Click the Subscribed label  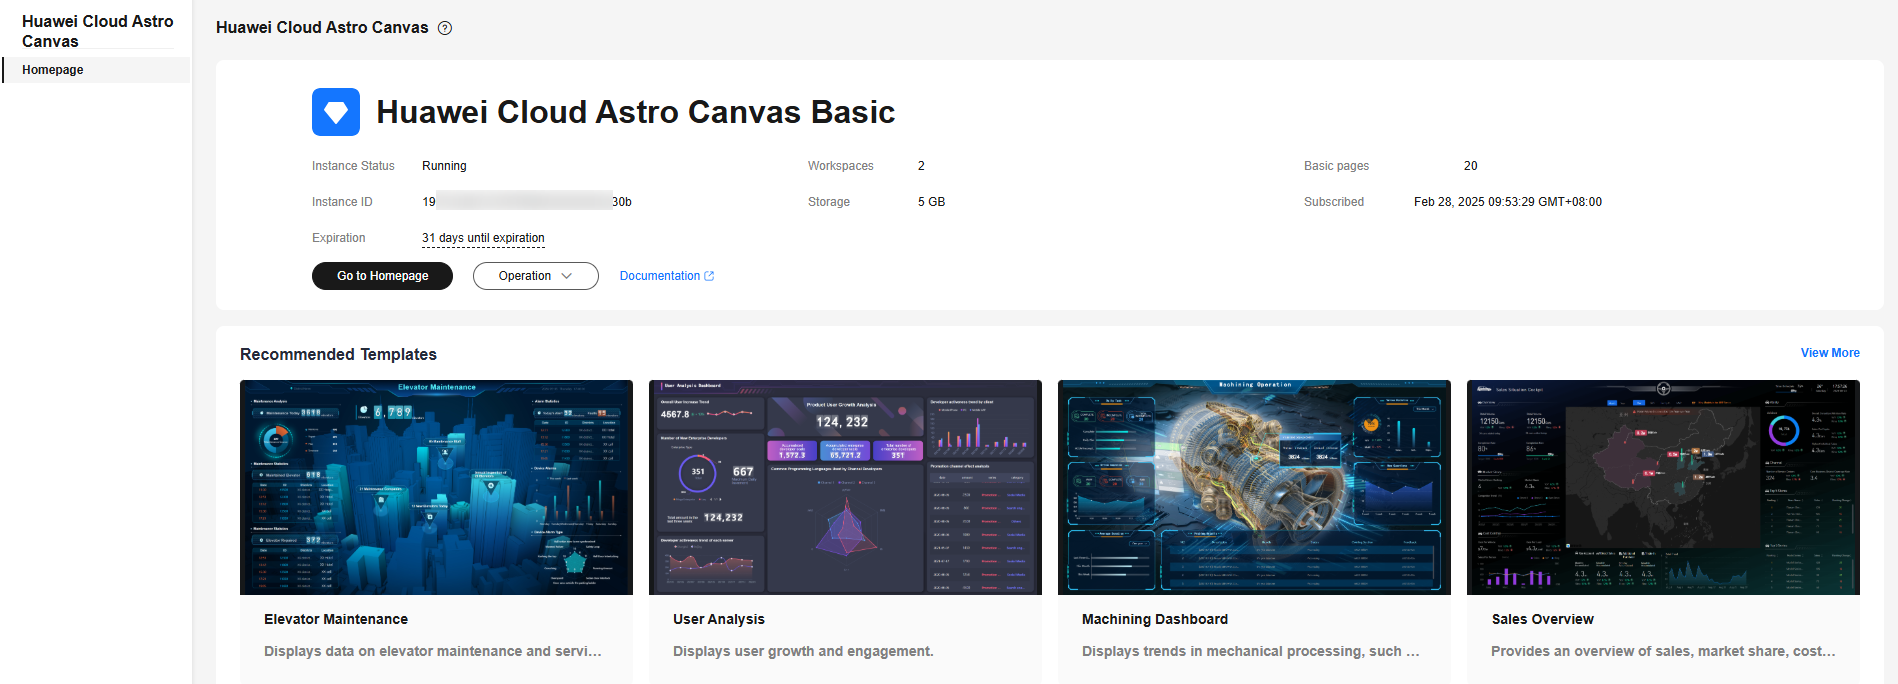(x=1334, y=202)
